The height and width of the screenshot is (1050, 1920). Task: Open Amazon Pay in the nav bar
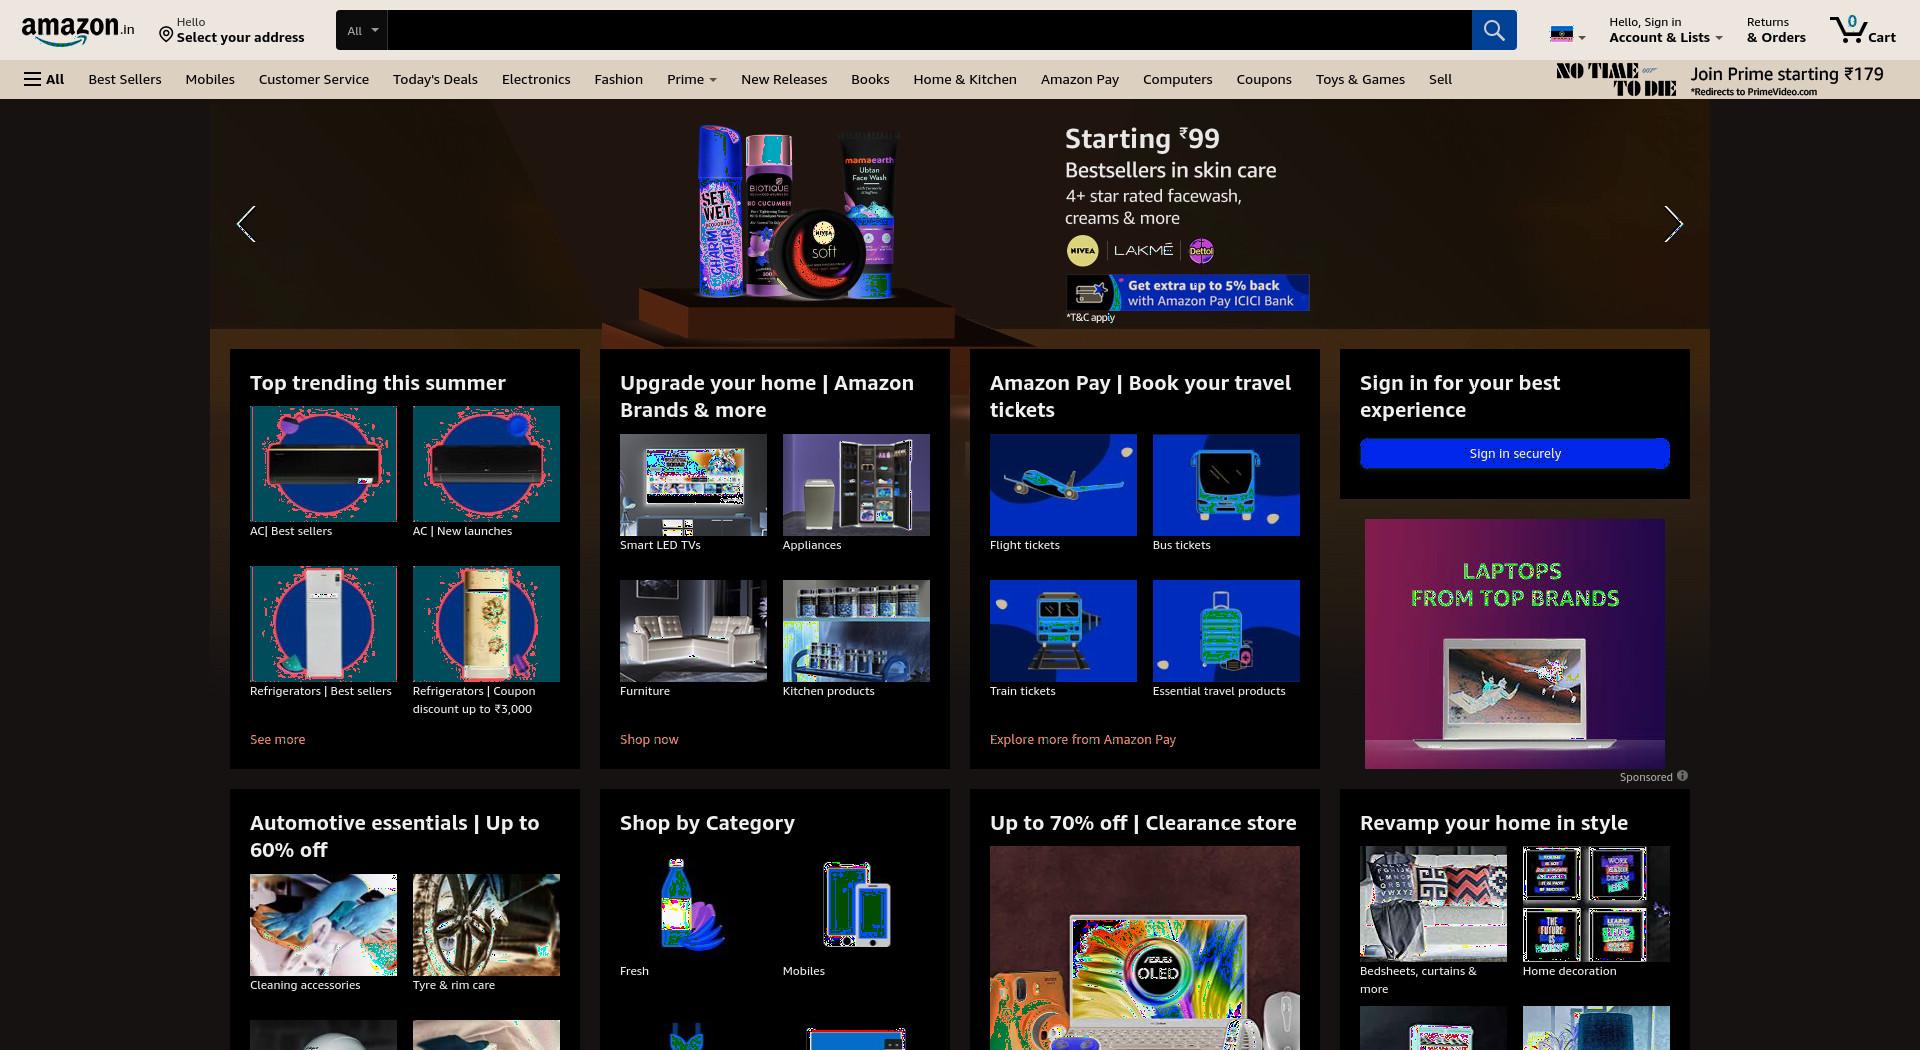[x=1079, y=79]
